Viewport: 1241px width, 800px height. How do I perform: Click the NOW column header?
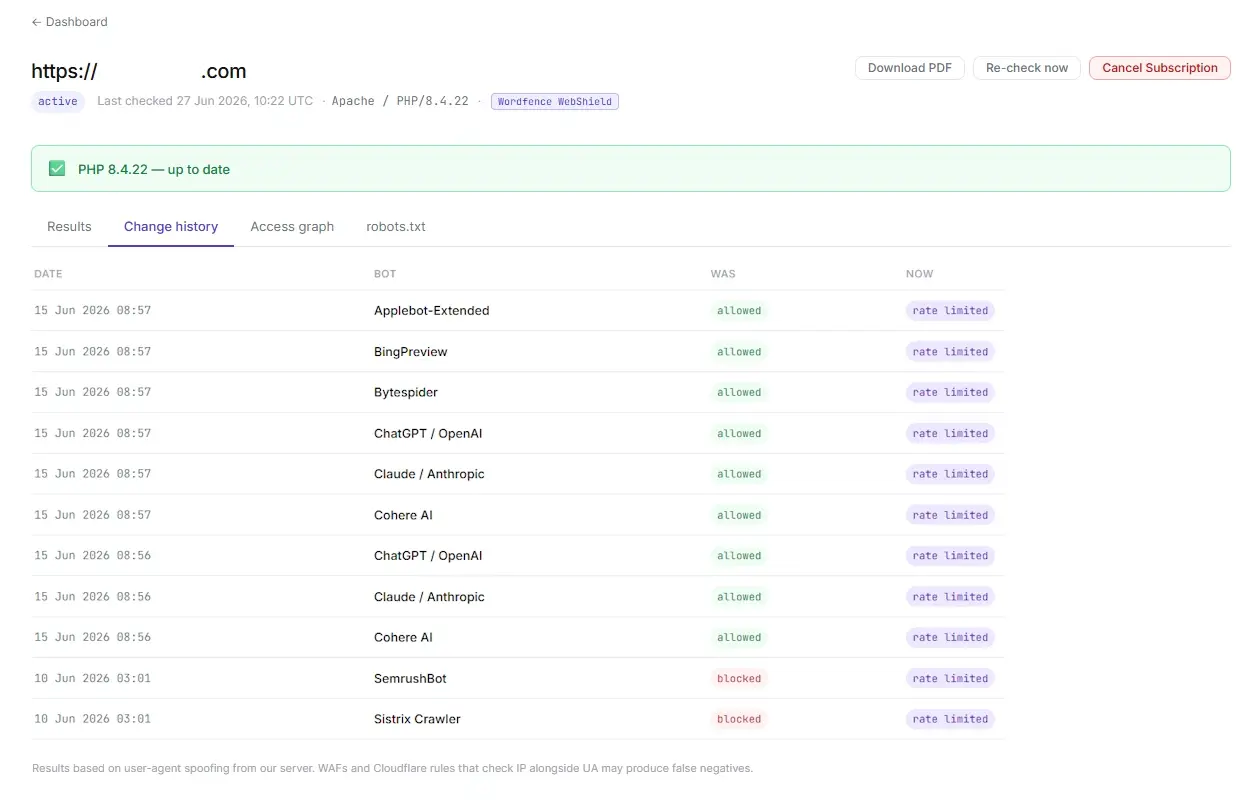[x=919, y=274]
